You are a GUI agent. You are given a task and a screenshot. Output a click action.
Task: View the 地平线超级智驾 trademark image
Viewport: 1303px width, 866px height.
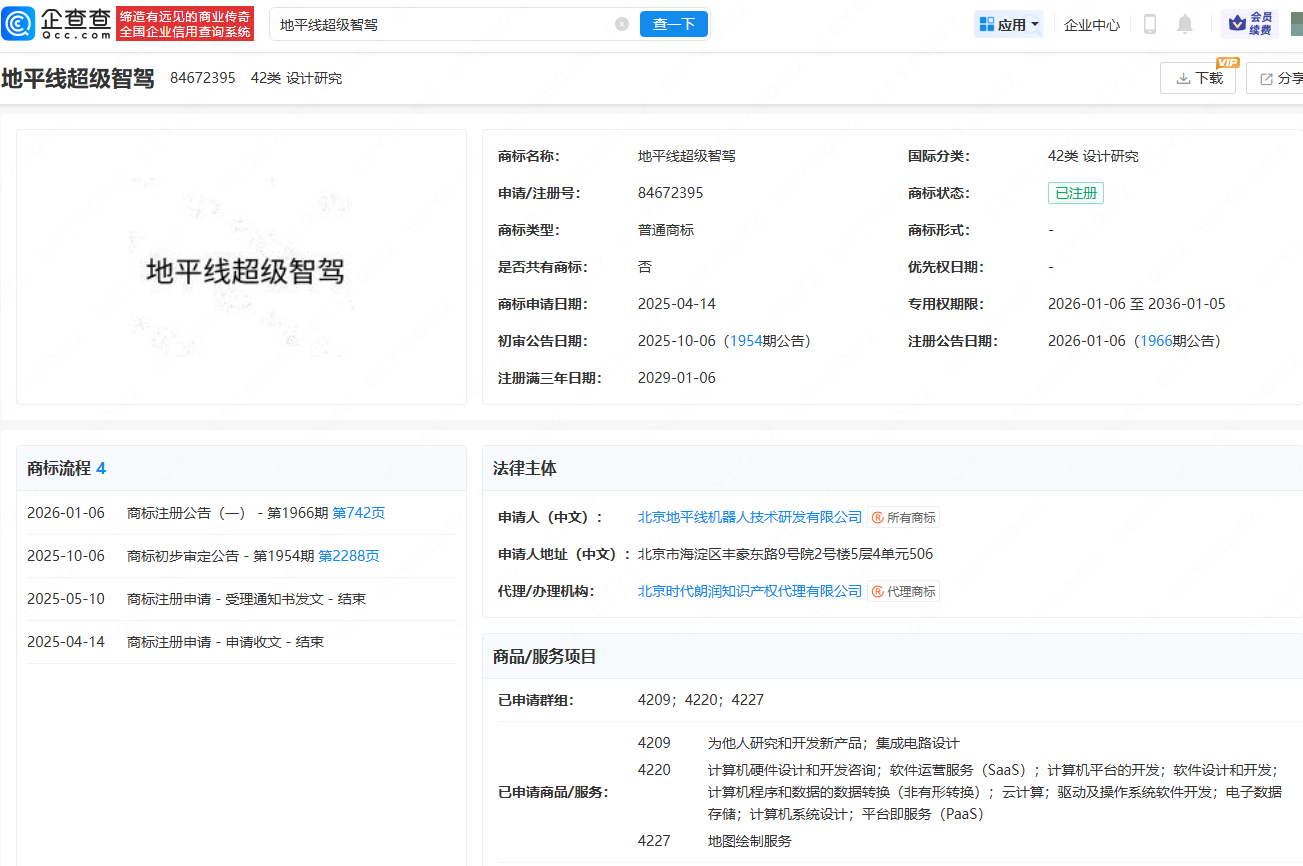tap(241, 267)
